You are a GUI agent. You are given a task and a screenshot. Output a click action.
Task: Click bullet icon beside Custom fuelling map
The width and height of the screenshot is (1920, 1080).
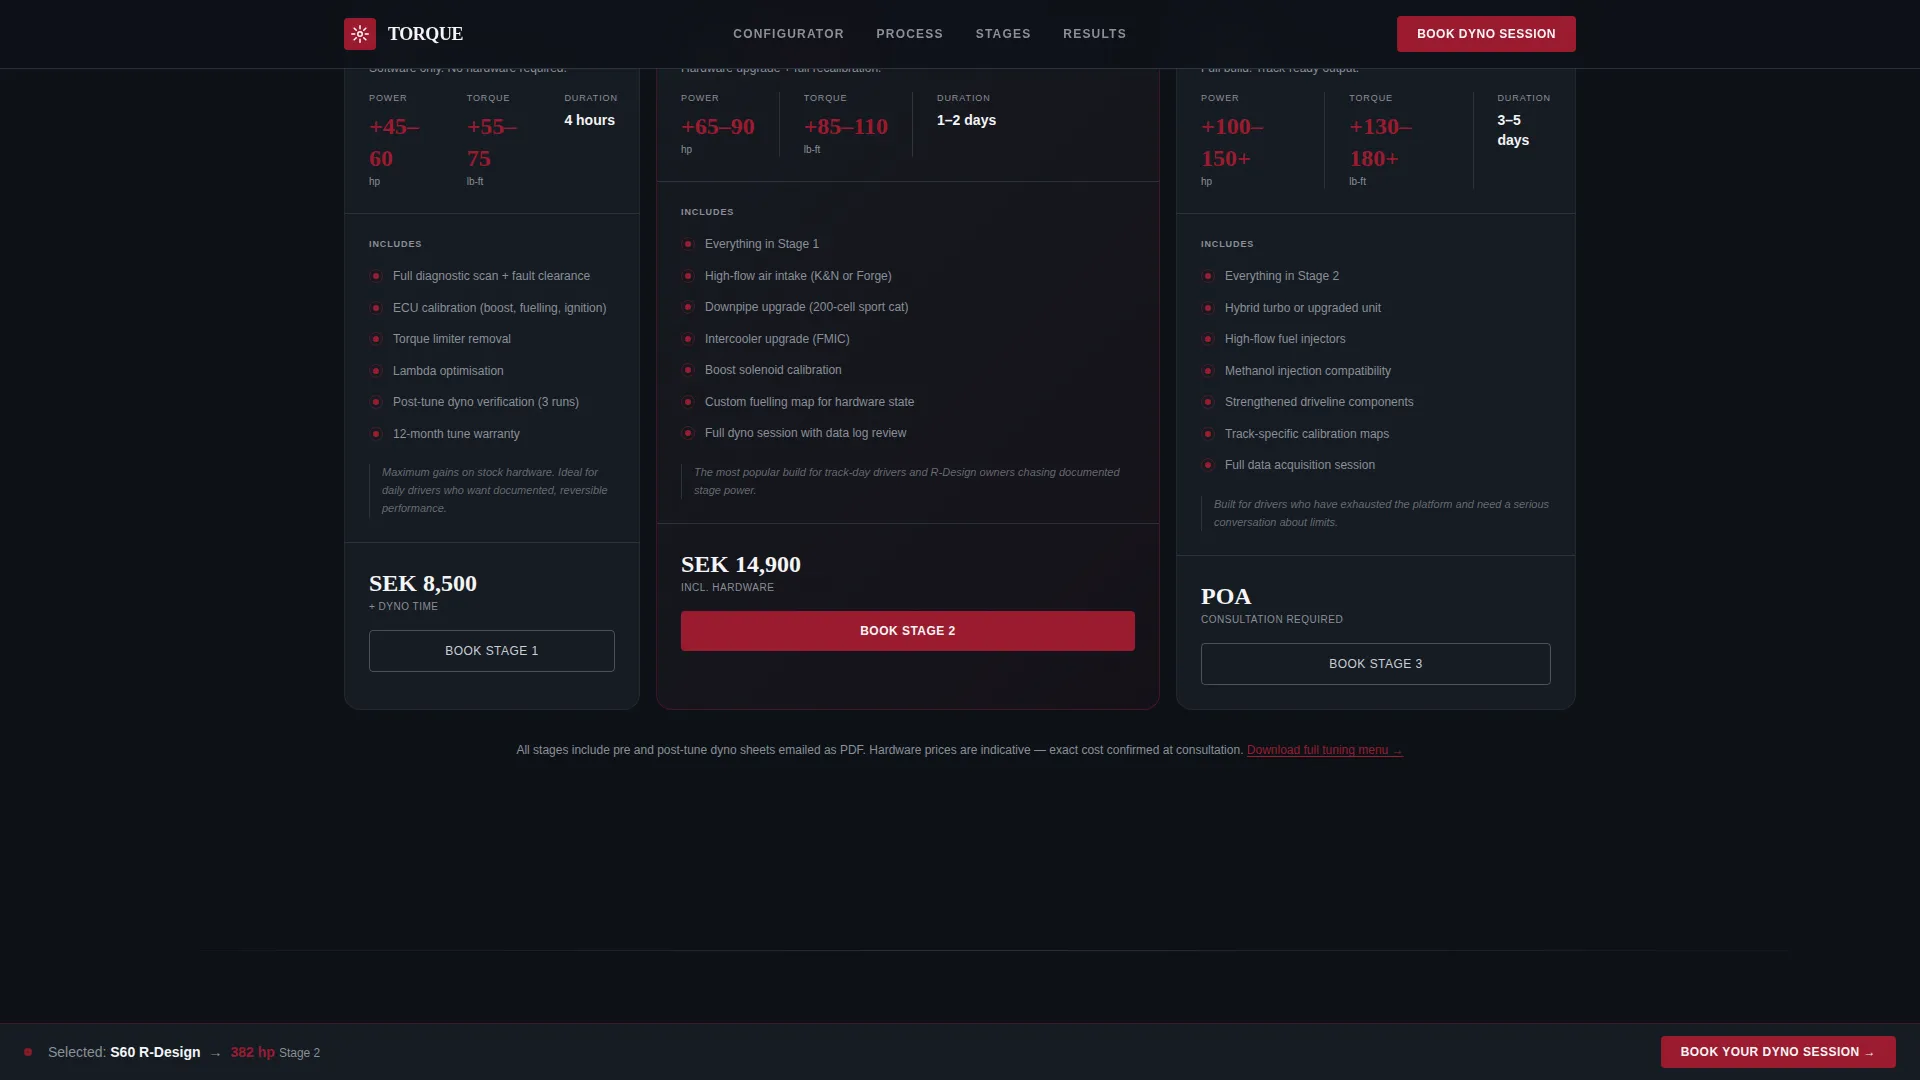pos(688,402)
